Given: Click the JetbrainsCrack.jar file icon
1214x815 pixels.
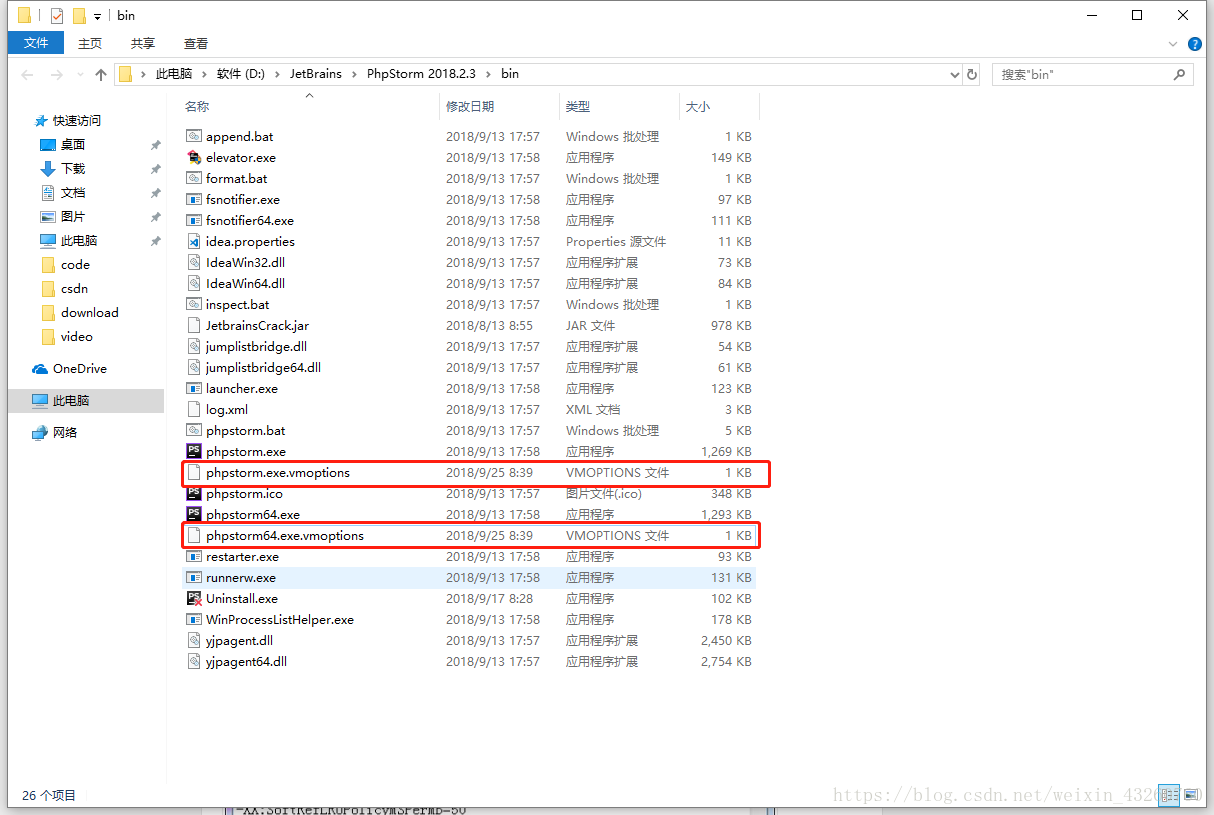Looking at the screenshot, I should point(195,325).
